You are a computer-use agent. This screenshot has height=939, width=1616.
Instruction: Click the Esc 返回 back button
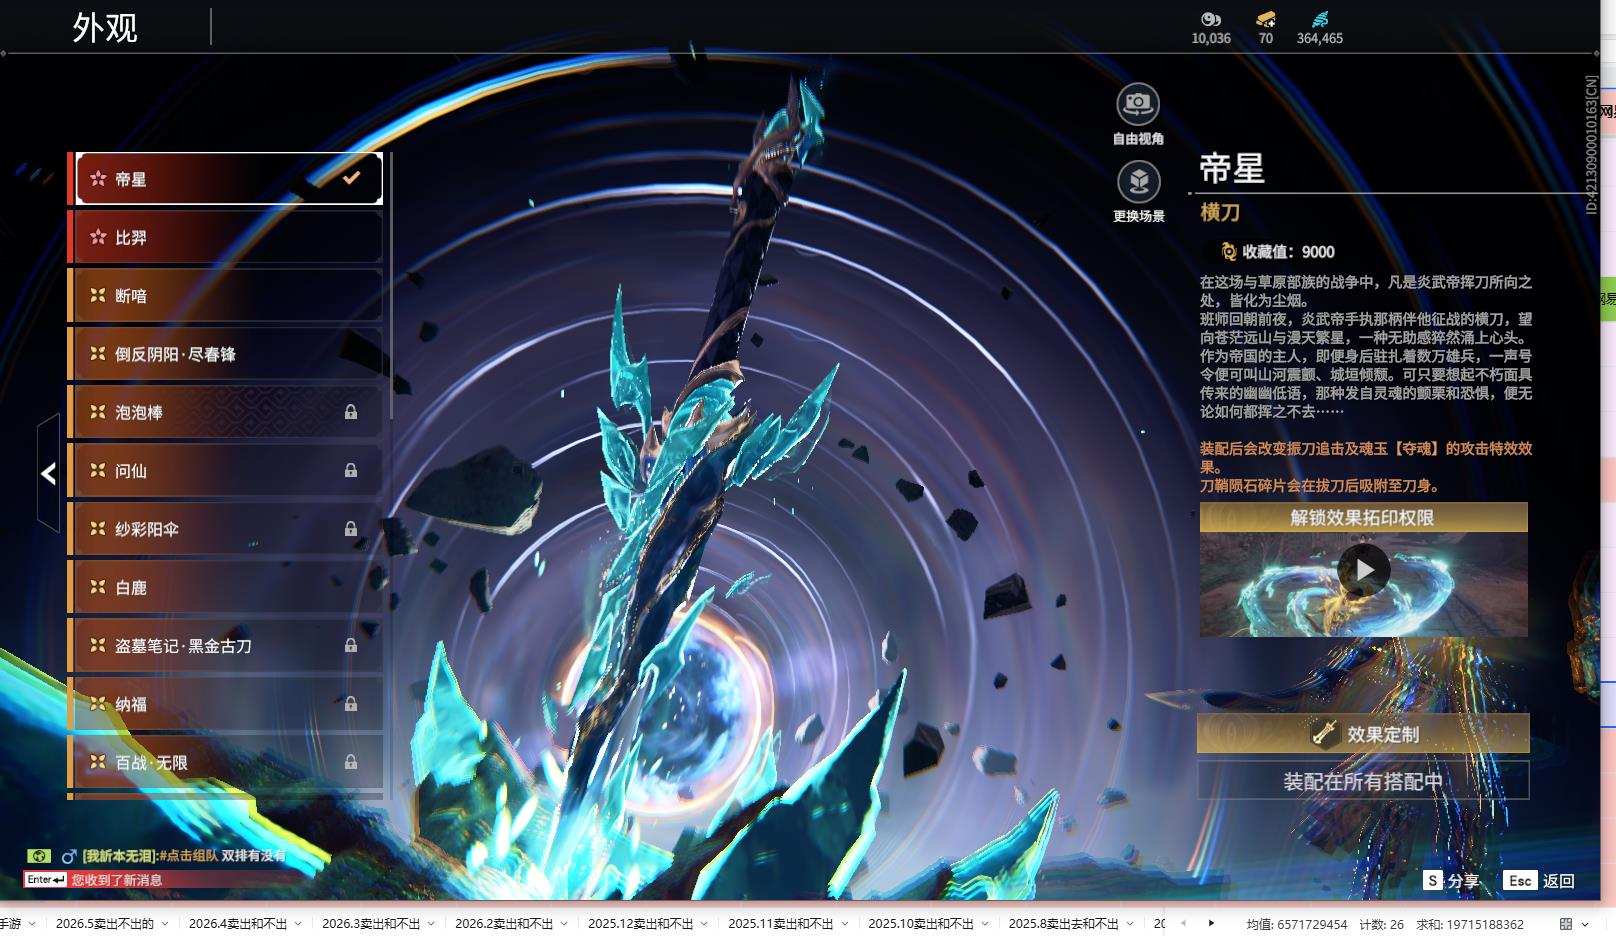click(1539, 880)
